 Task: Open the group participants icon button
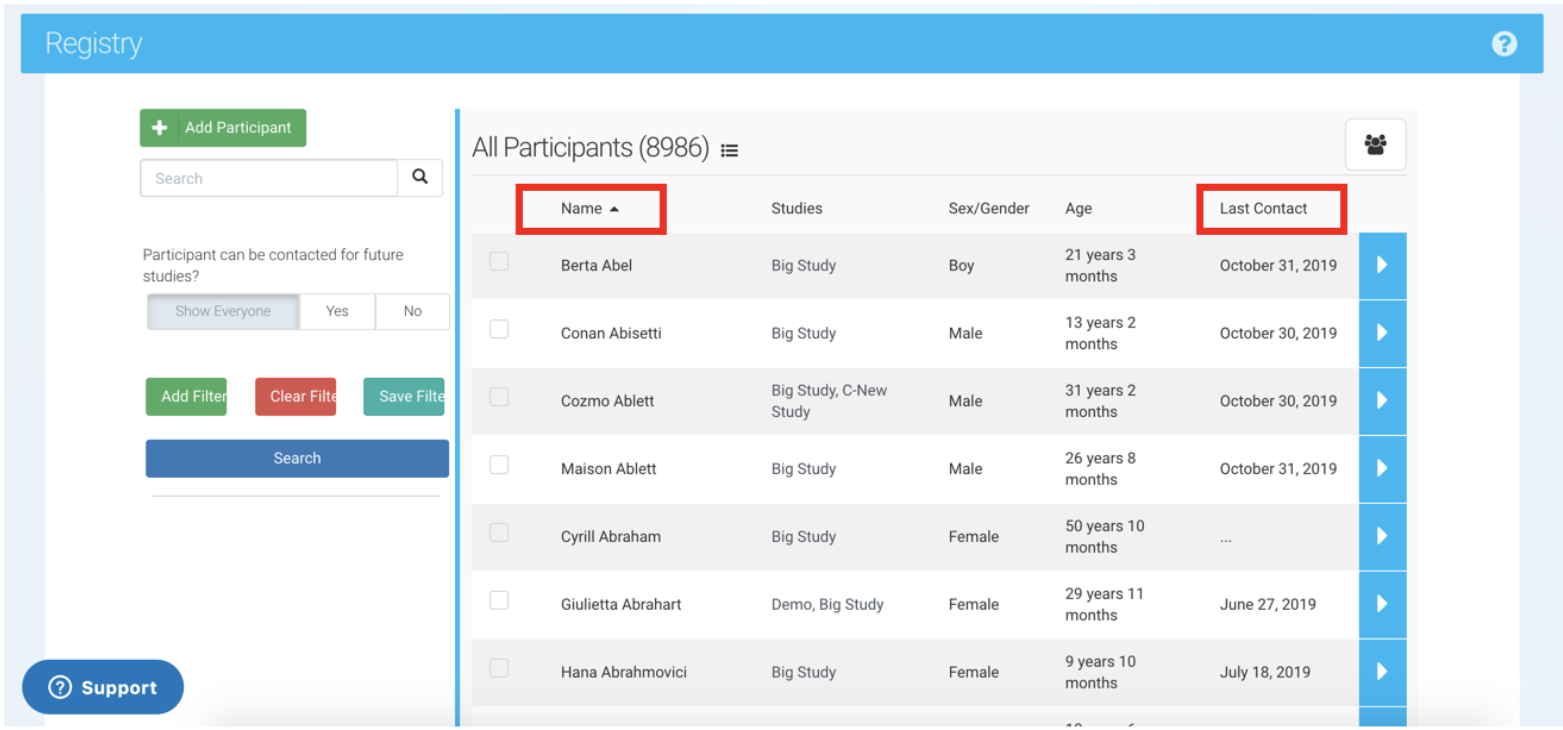(1375, 145)
